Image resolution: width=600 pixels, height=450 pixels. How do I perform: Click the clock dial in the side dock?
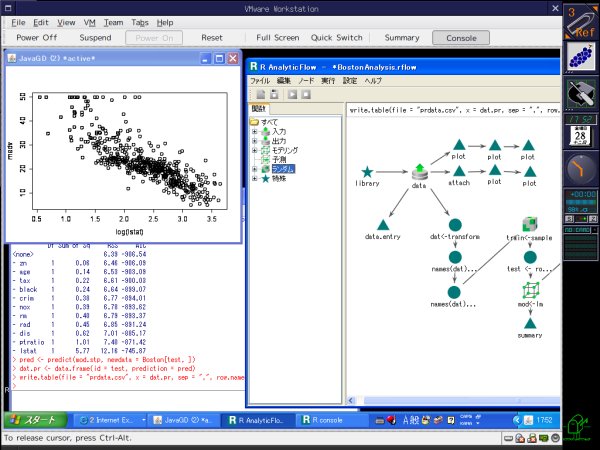(580, 169)
